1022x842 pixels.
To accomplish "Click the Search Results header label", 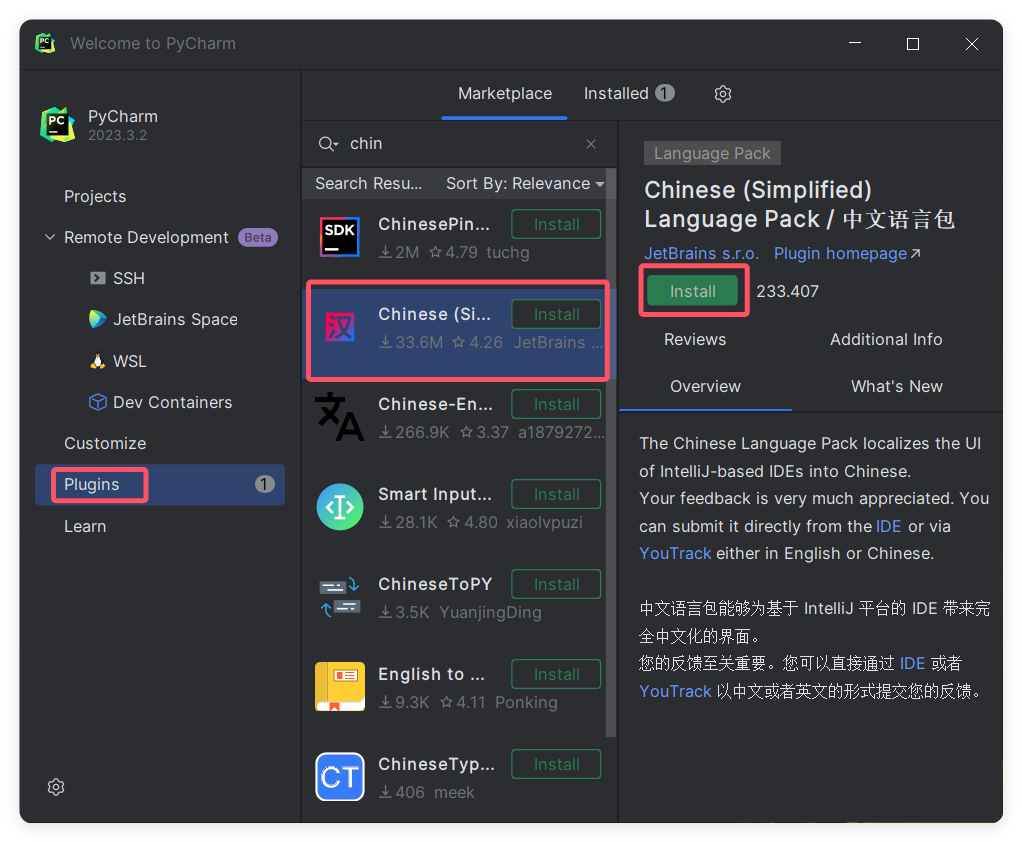I will [368, 184].
